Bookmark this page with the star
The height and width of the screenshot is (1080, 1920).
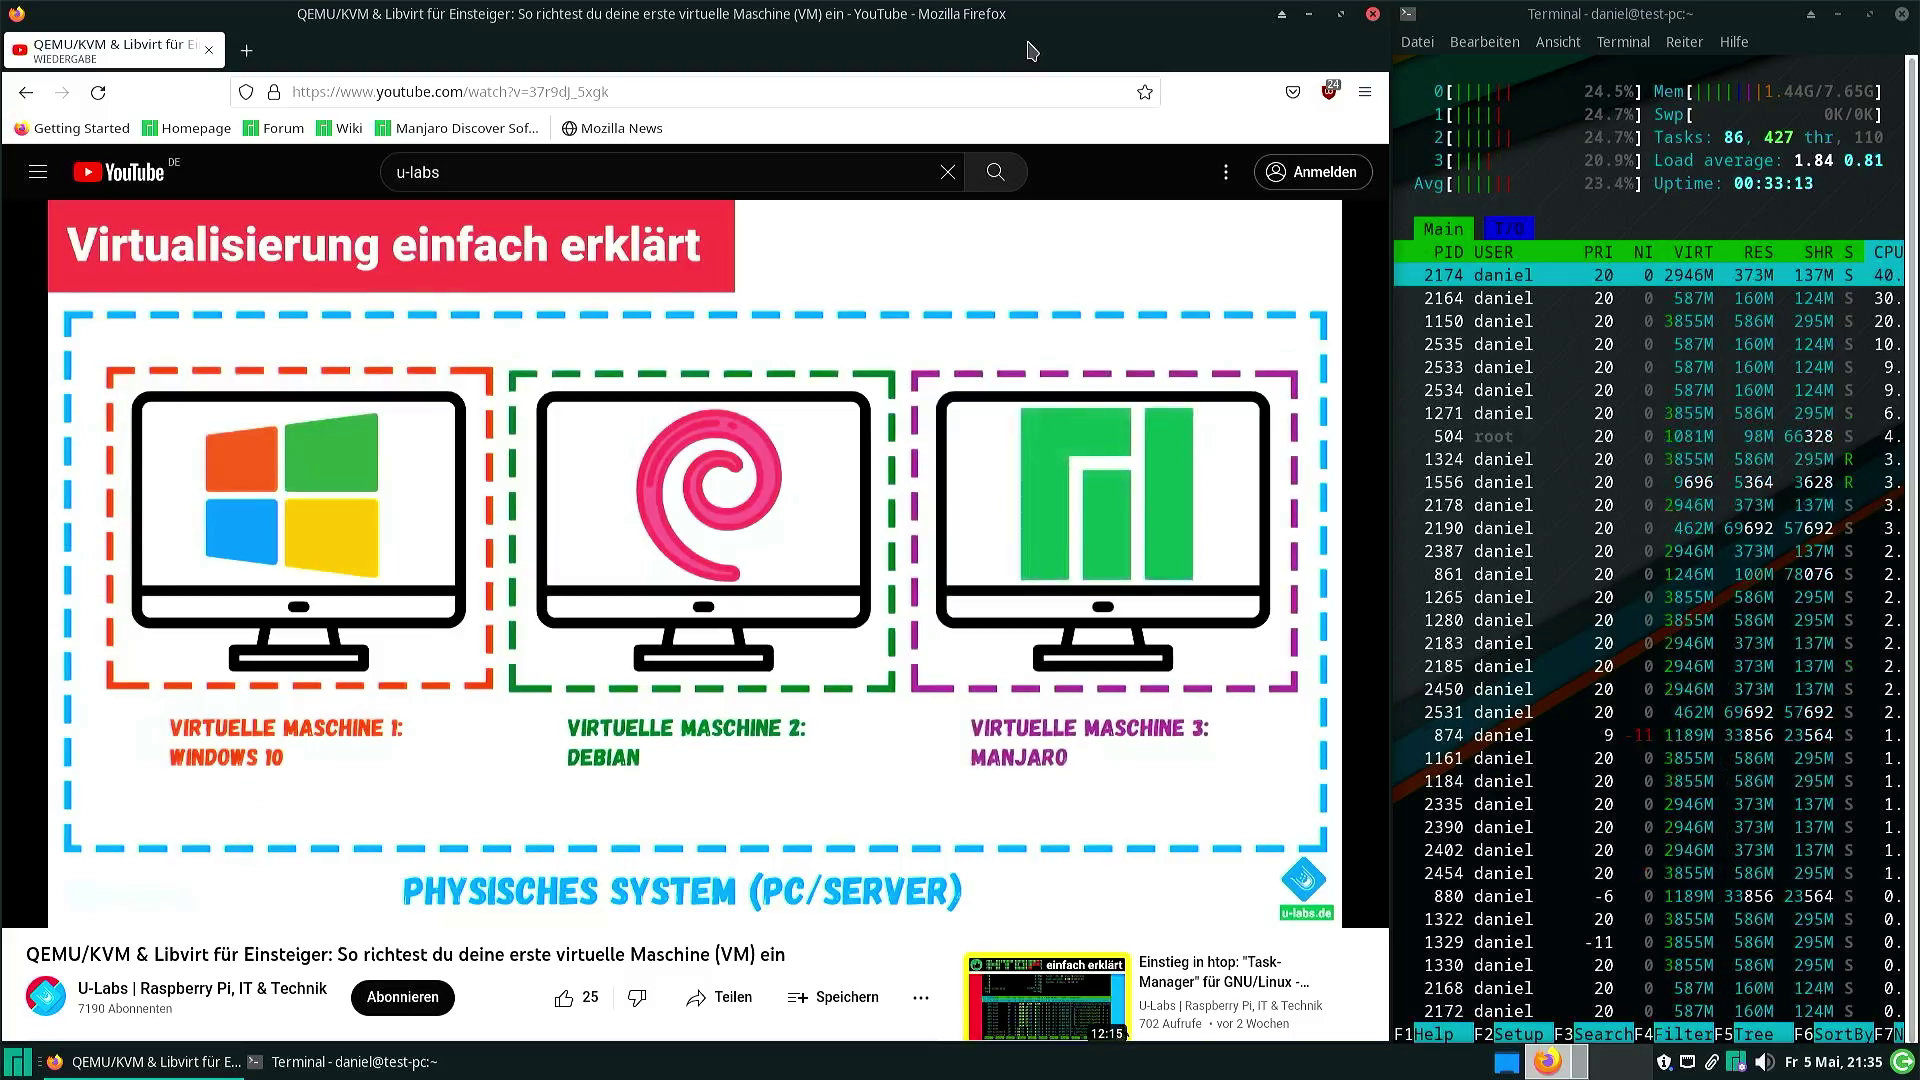point(1145,92)
